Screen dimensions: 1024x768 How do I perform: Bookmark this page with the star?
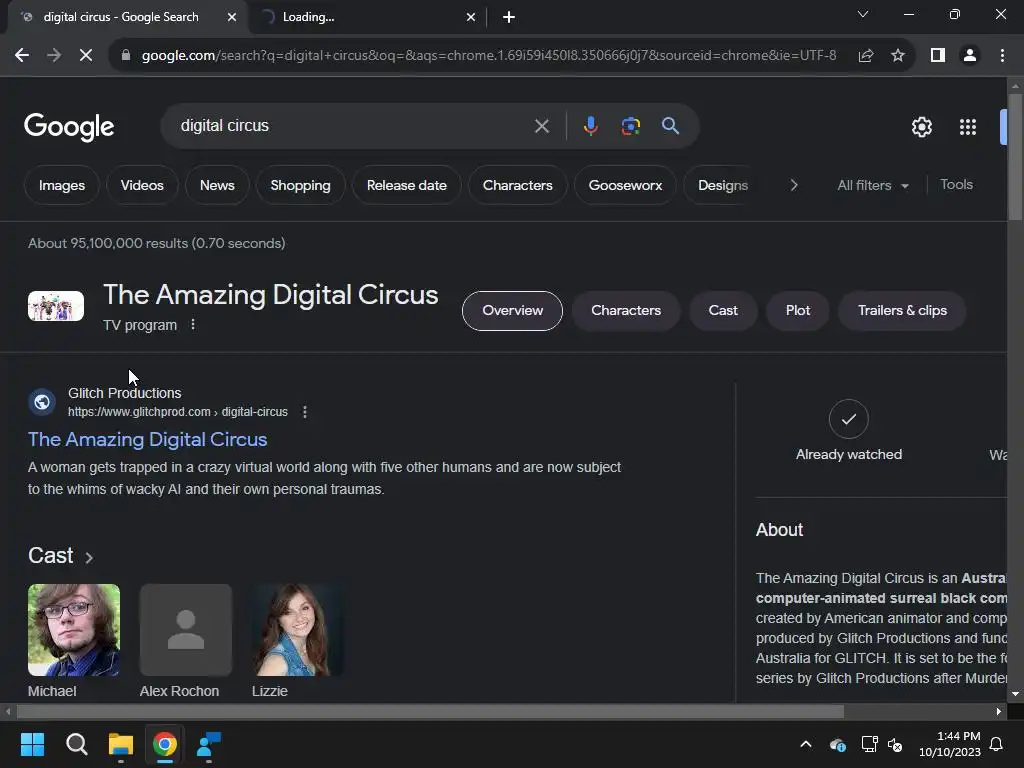click(898, 56)
